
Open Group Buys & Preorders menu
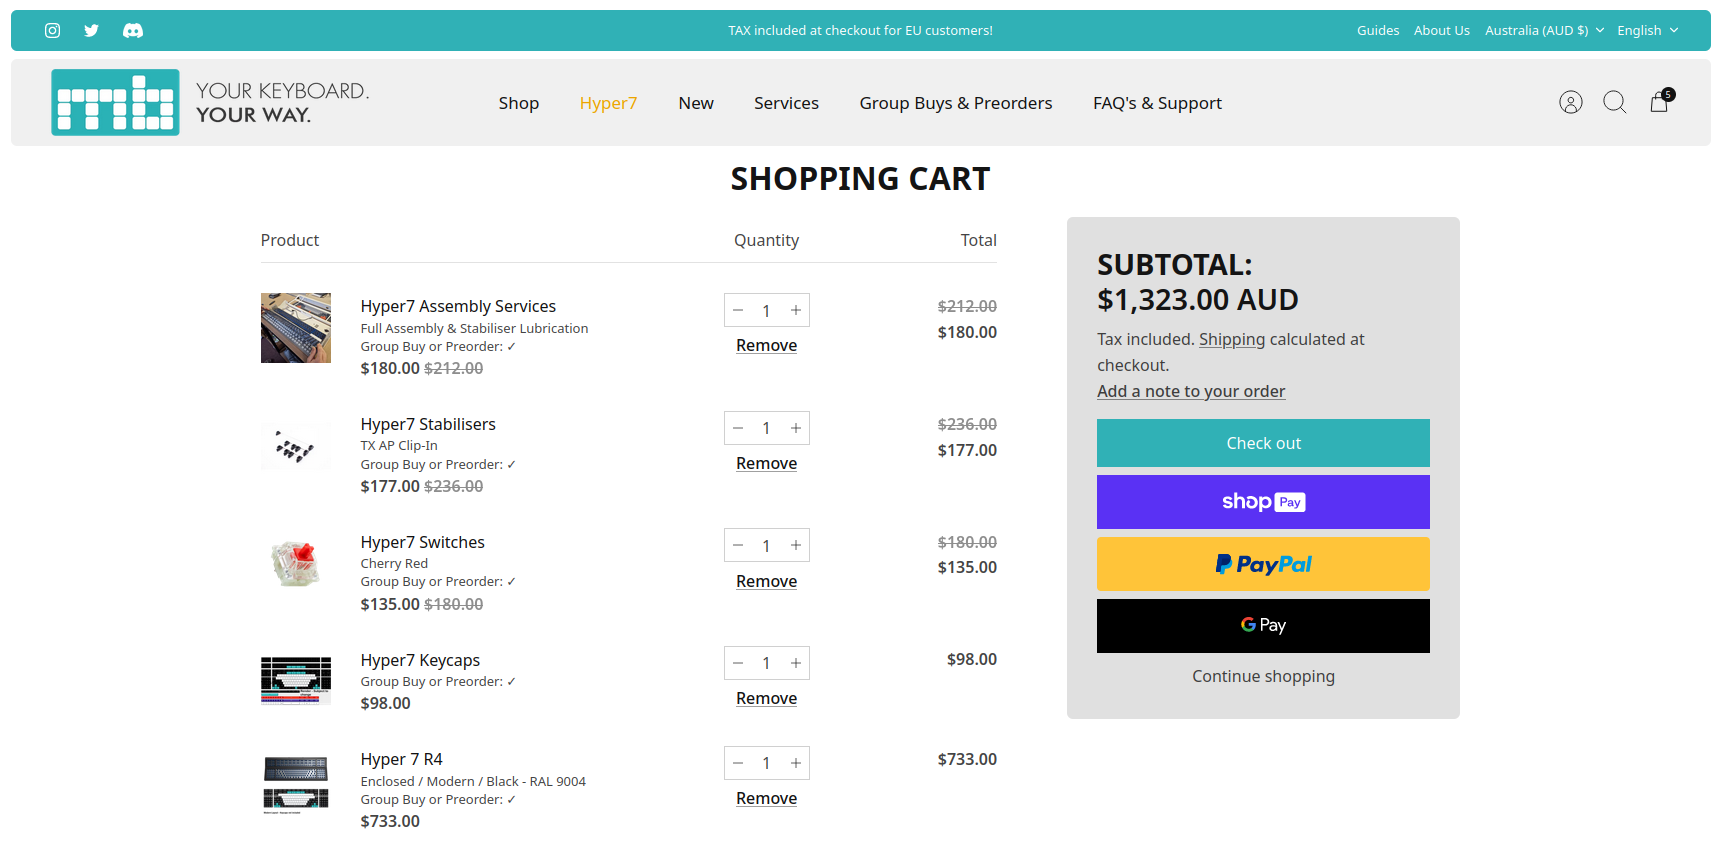(x=956, y=103)
